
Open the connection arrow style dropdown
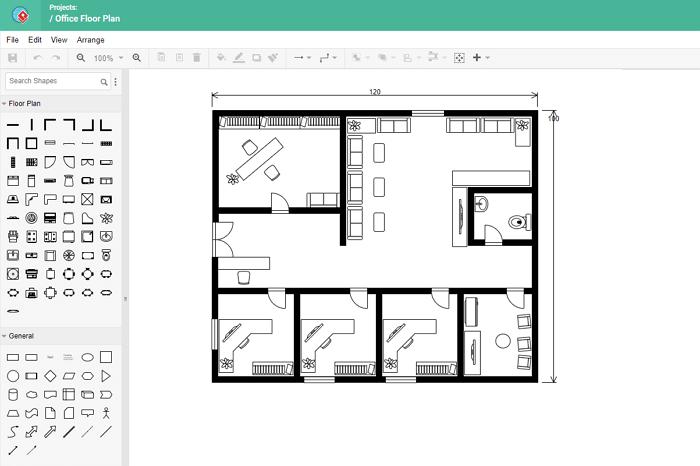pos(301,58)
